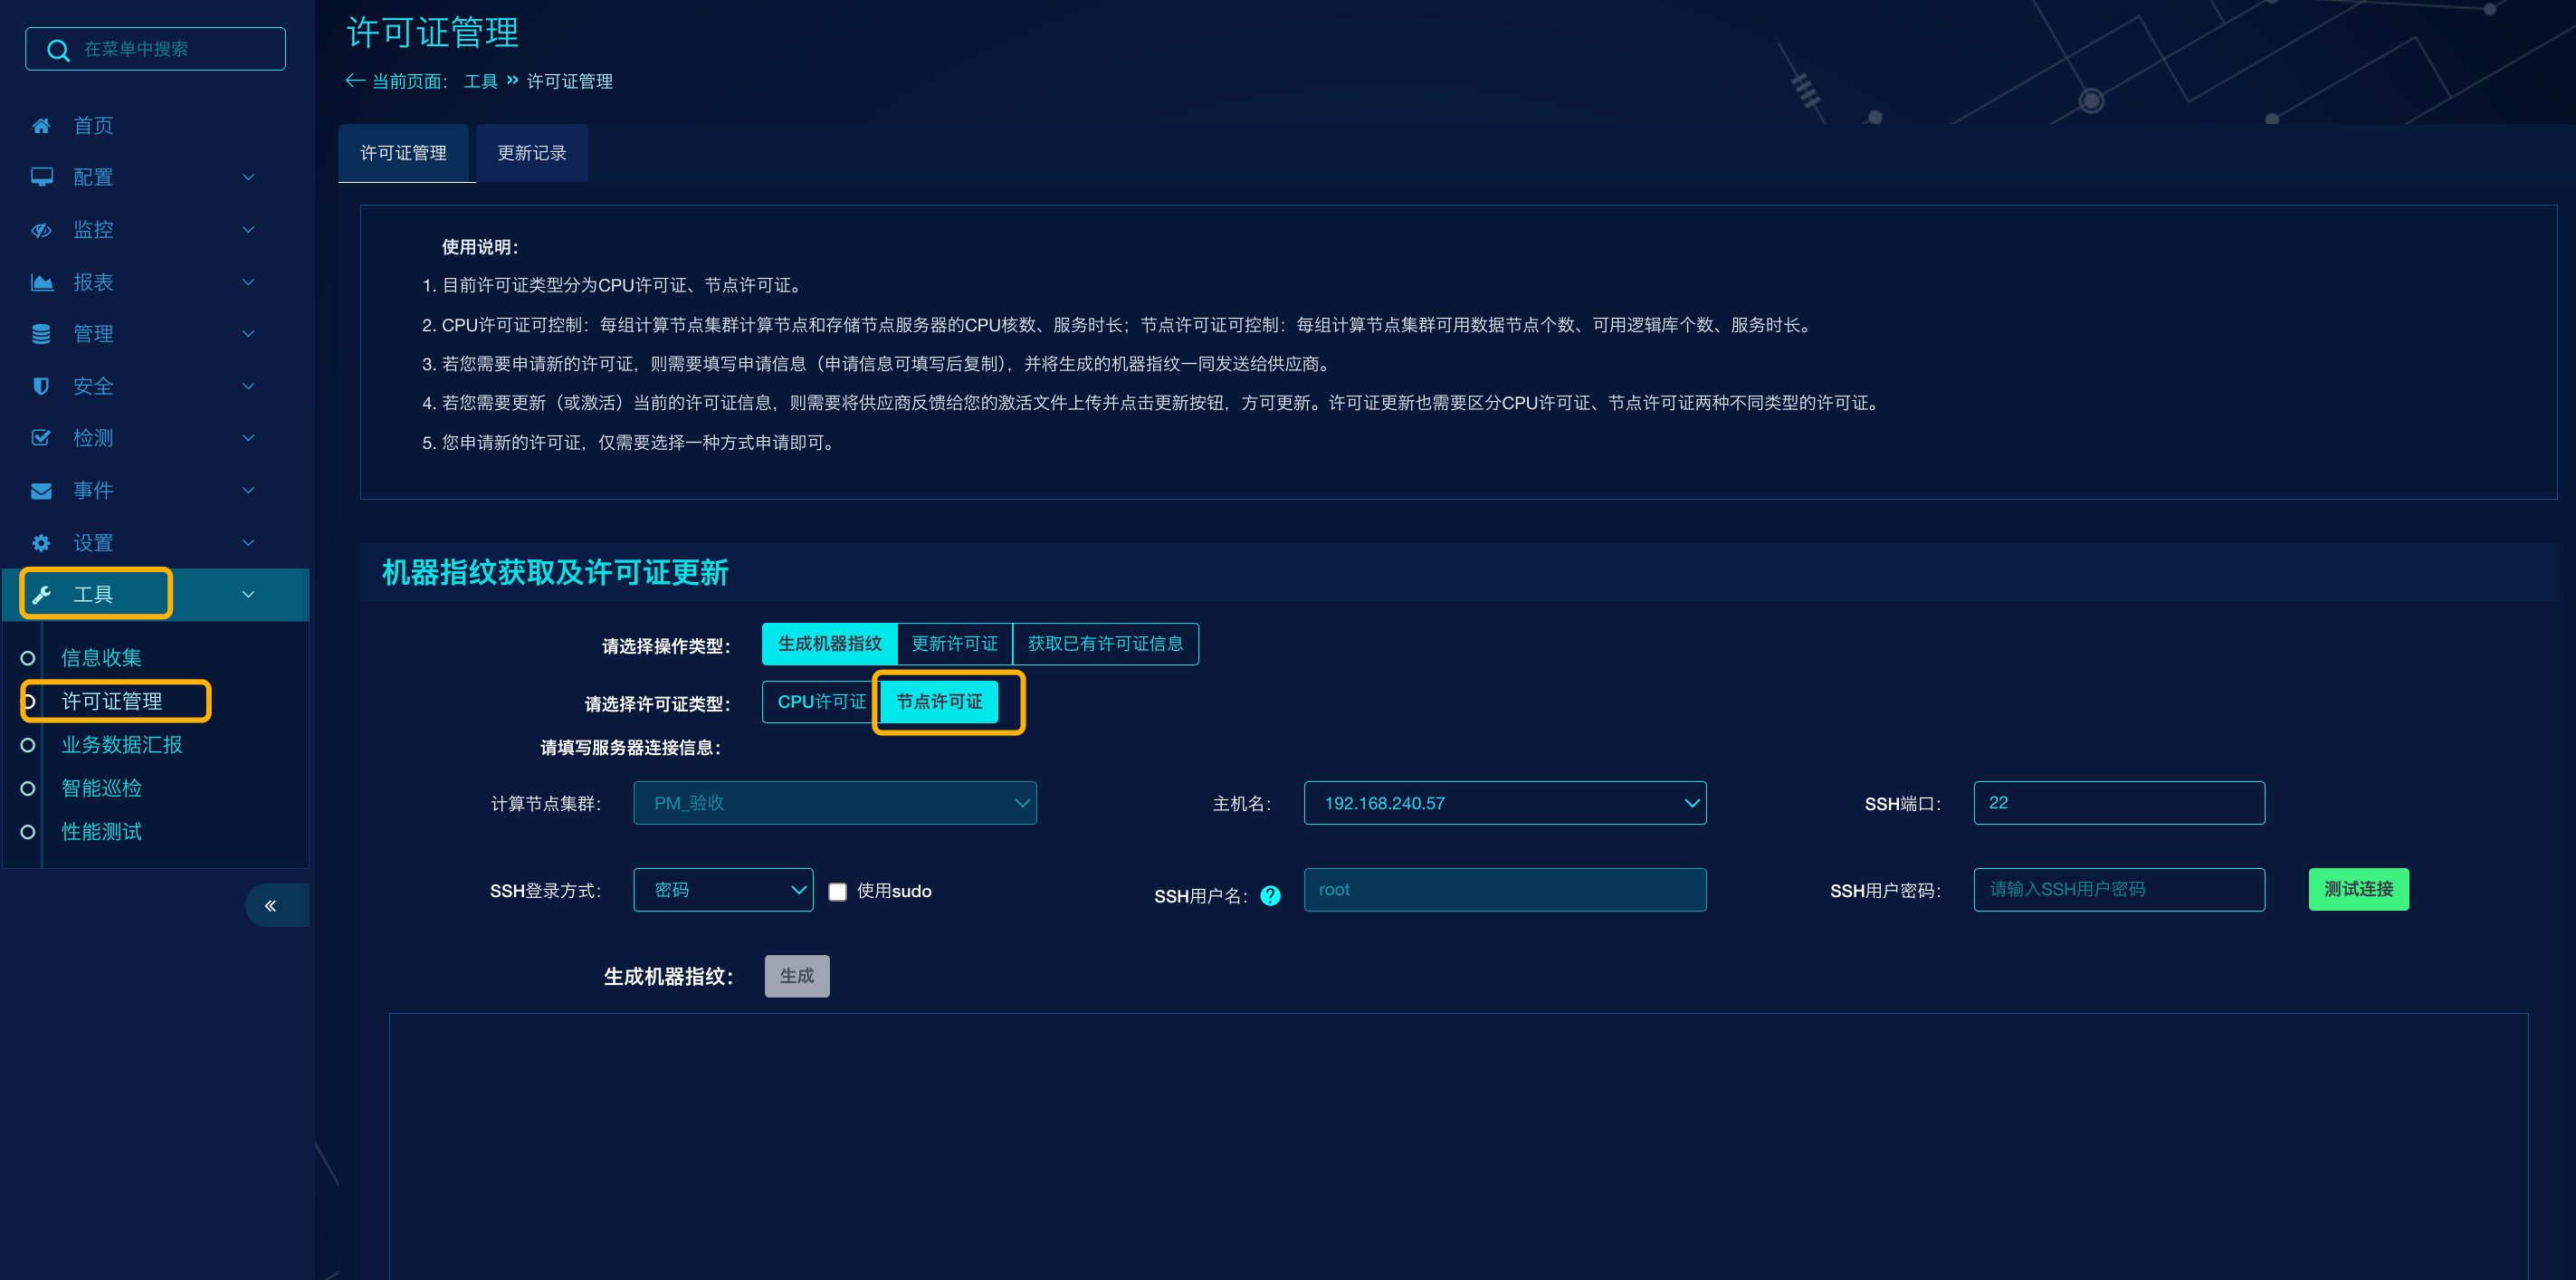Select 更新许可证 operation type
The image size is (2576, 1280).
954,644
